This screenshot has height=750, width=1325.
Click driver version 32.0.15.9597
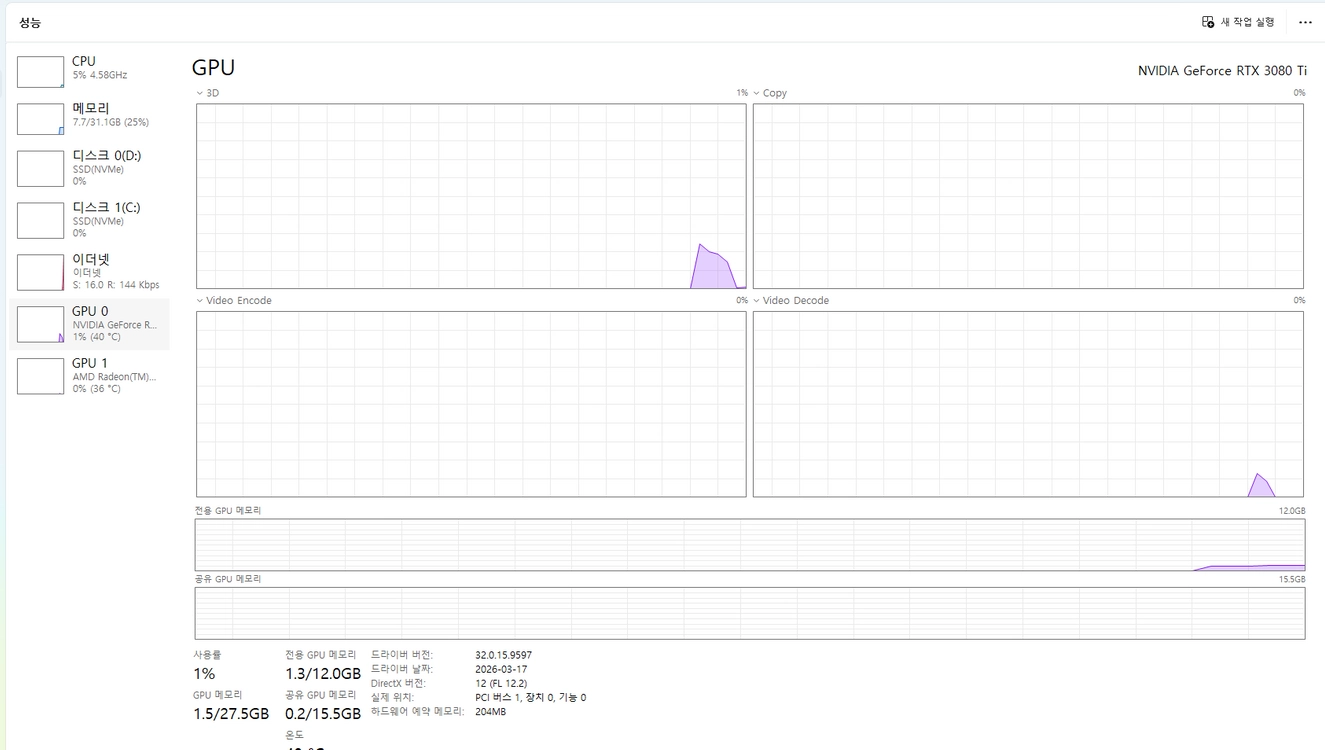coord(504,655)
